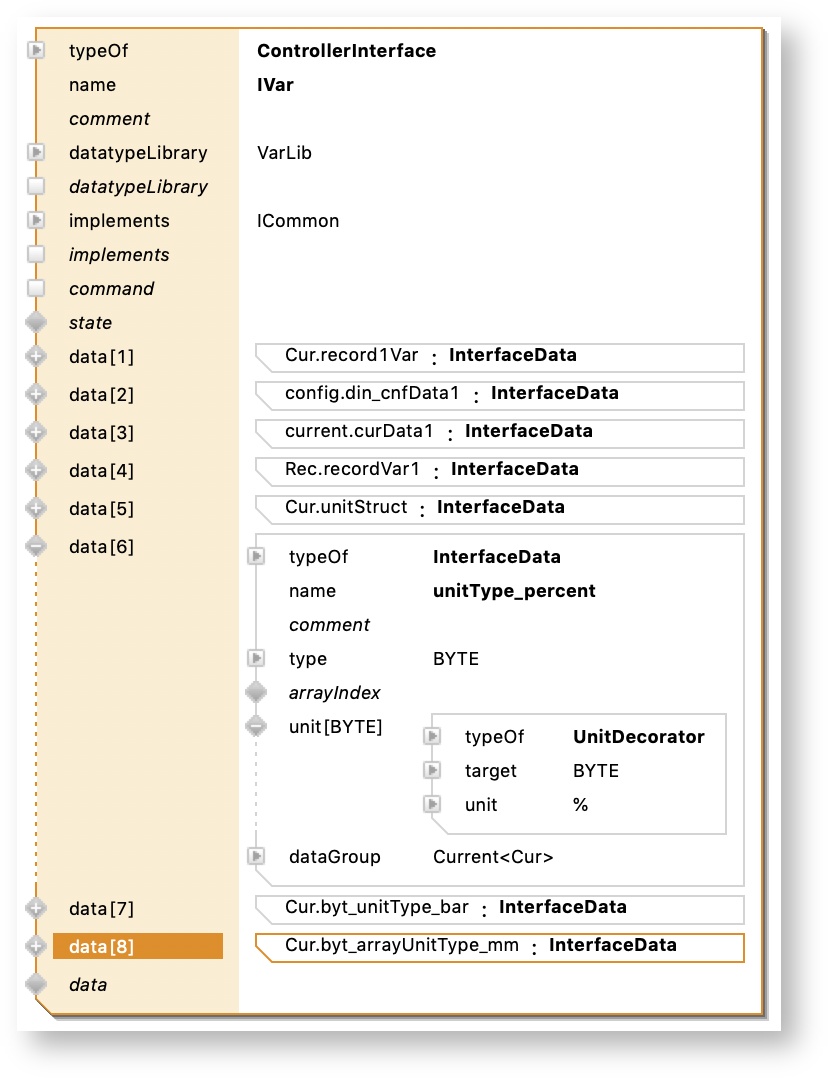The width and height of the screenshot is (829, 1079).
Task: Toggle the empty italic datatypeLibrary checkbox
Action: tap(36, 187)
